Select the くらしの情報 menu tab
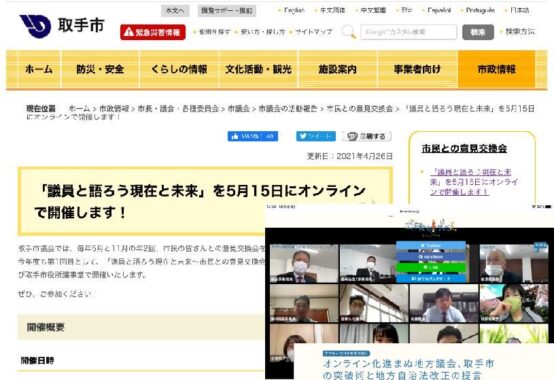 pos(179,69)
